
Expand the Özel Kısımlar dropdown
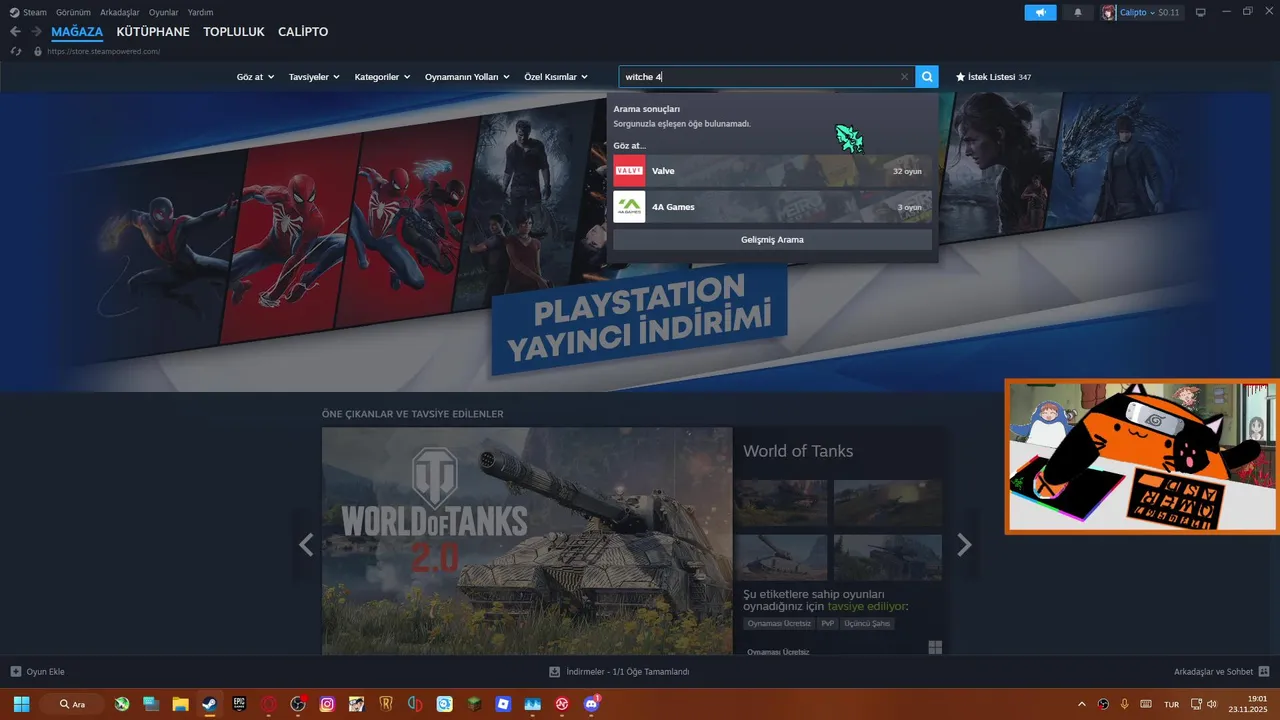coord(556,77)
